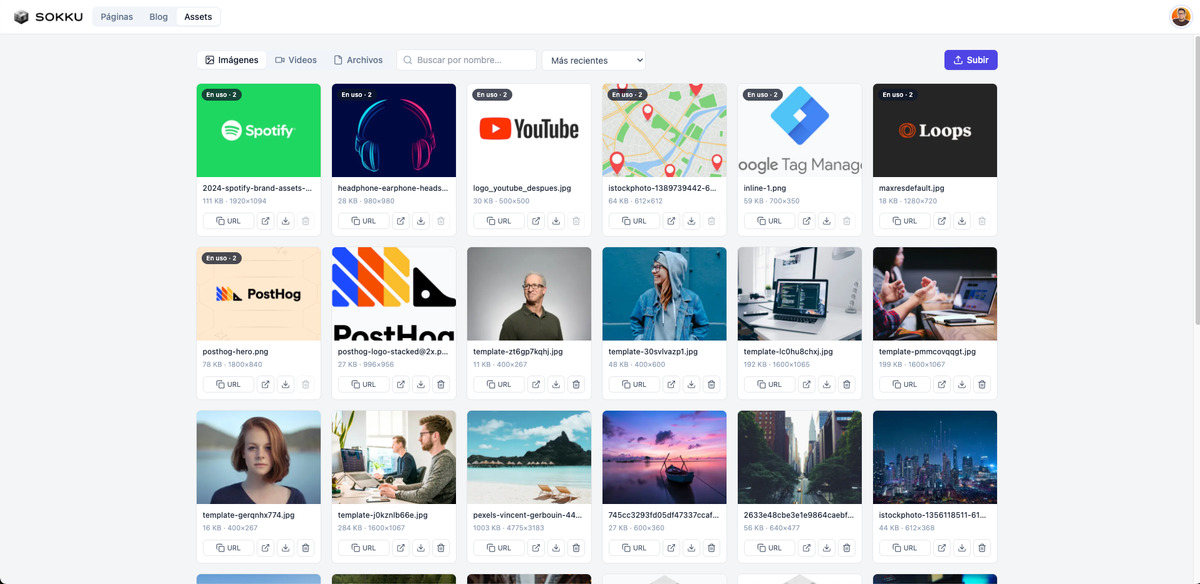Open logo_youtube_despues.jpg externally
The width and height of the screenshot is (1200, 584).
536,221
